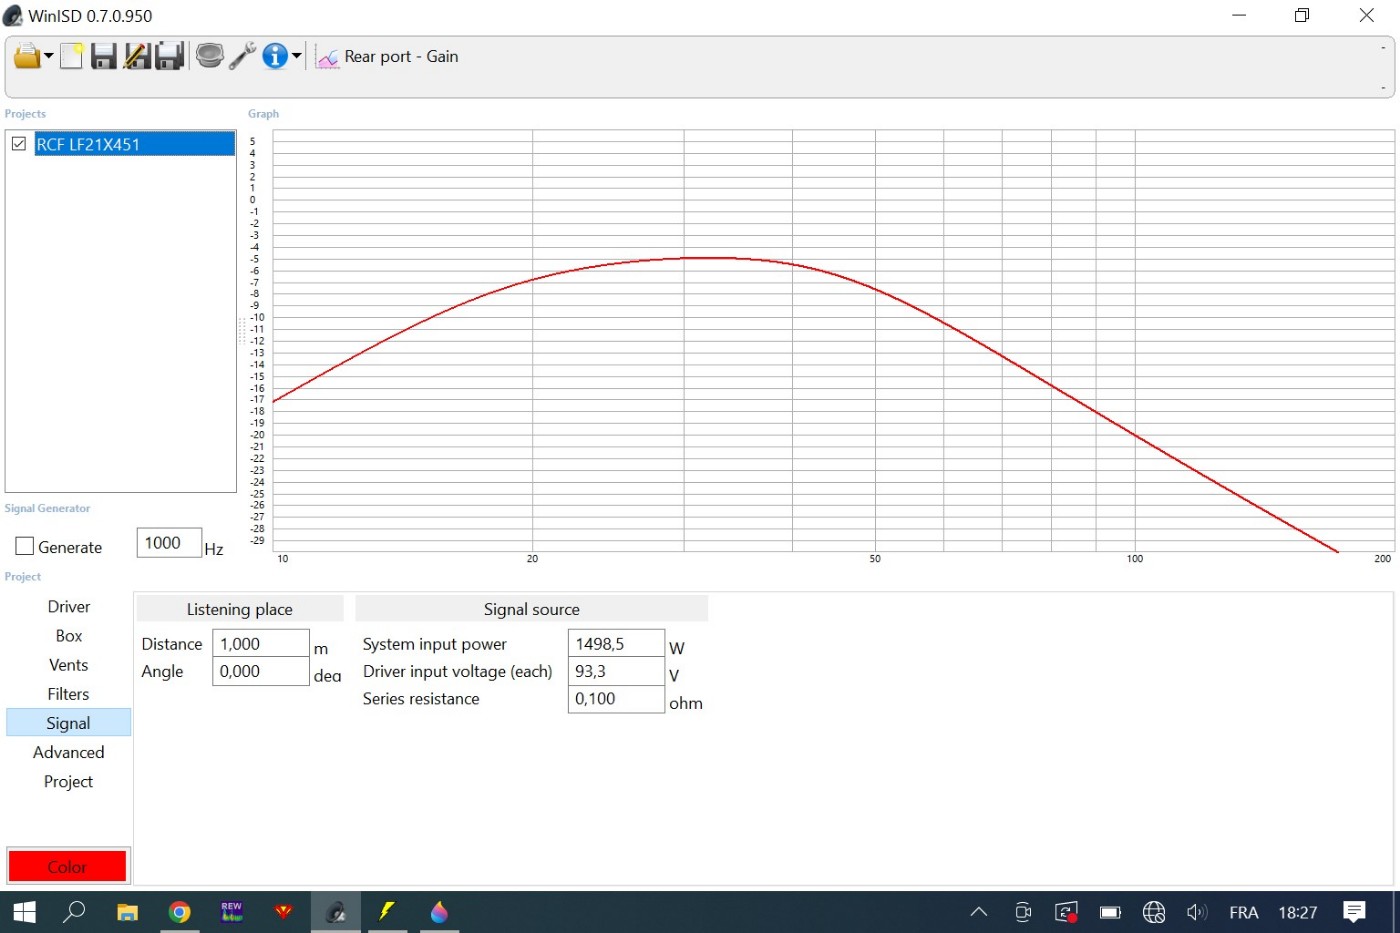Switch to the Vents tab

point(68,665)
